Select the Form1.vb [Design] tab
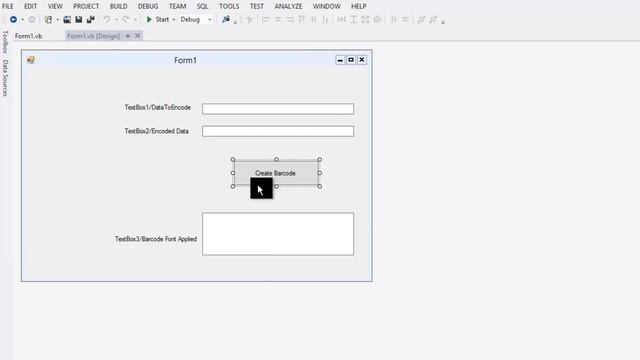The height and width of the screenshot is (360, 640). [93, 36]
